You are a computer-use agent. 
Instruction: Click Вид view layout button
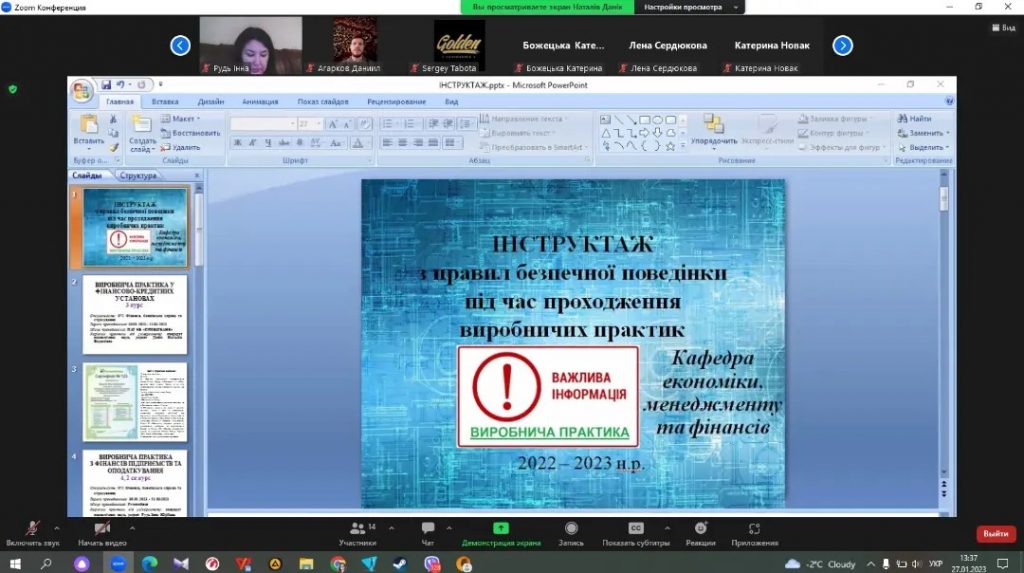1003,27
